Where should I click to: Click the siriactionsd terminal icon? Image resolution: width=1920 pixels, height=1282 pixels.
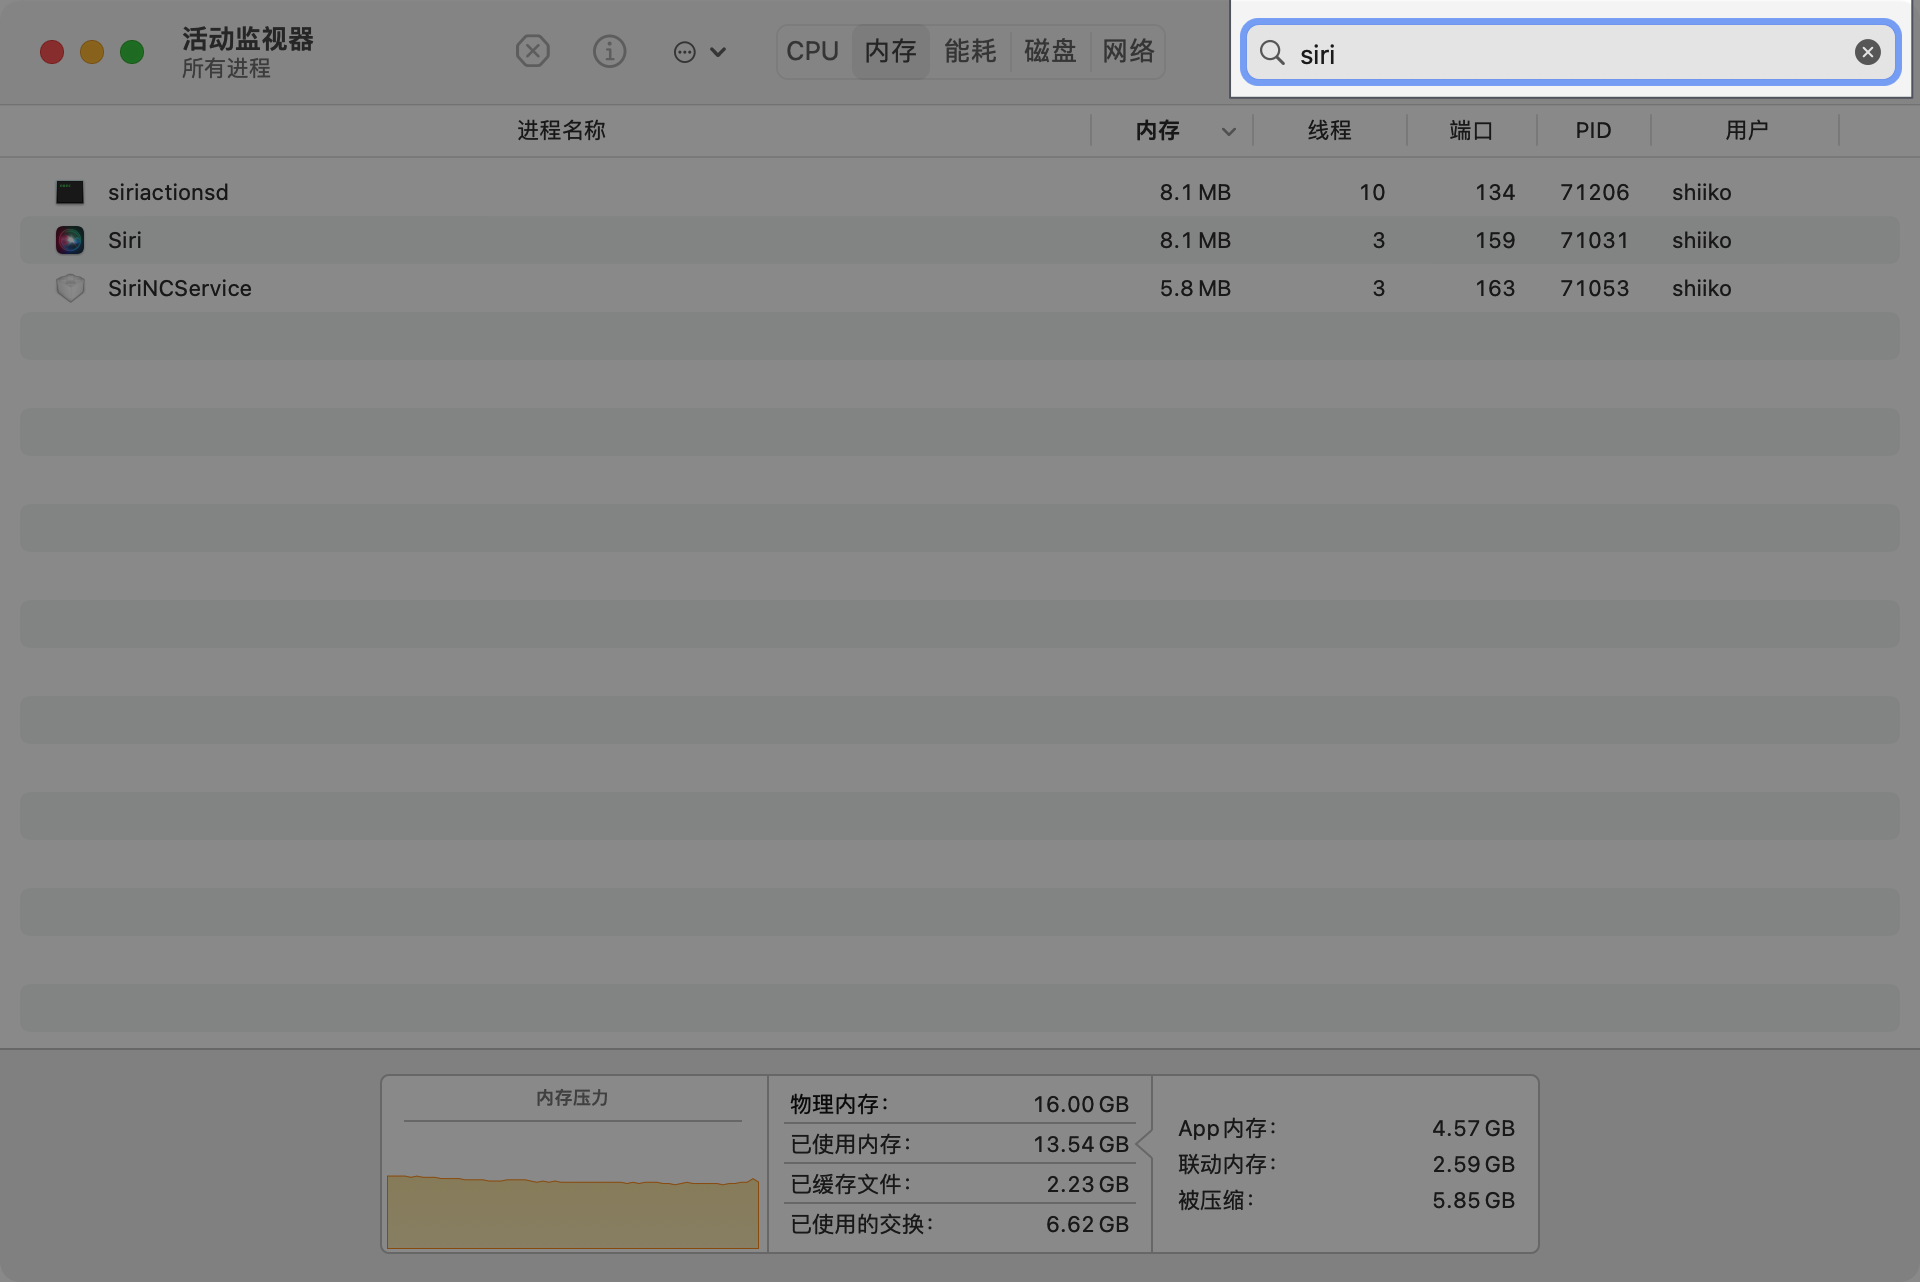click(70, 192)
